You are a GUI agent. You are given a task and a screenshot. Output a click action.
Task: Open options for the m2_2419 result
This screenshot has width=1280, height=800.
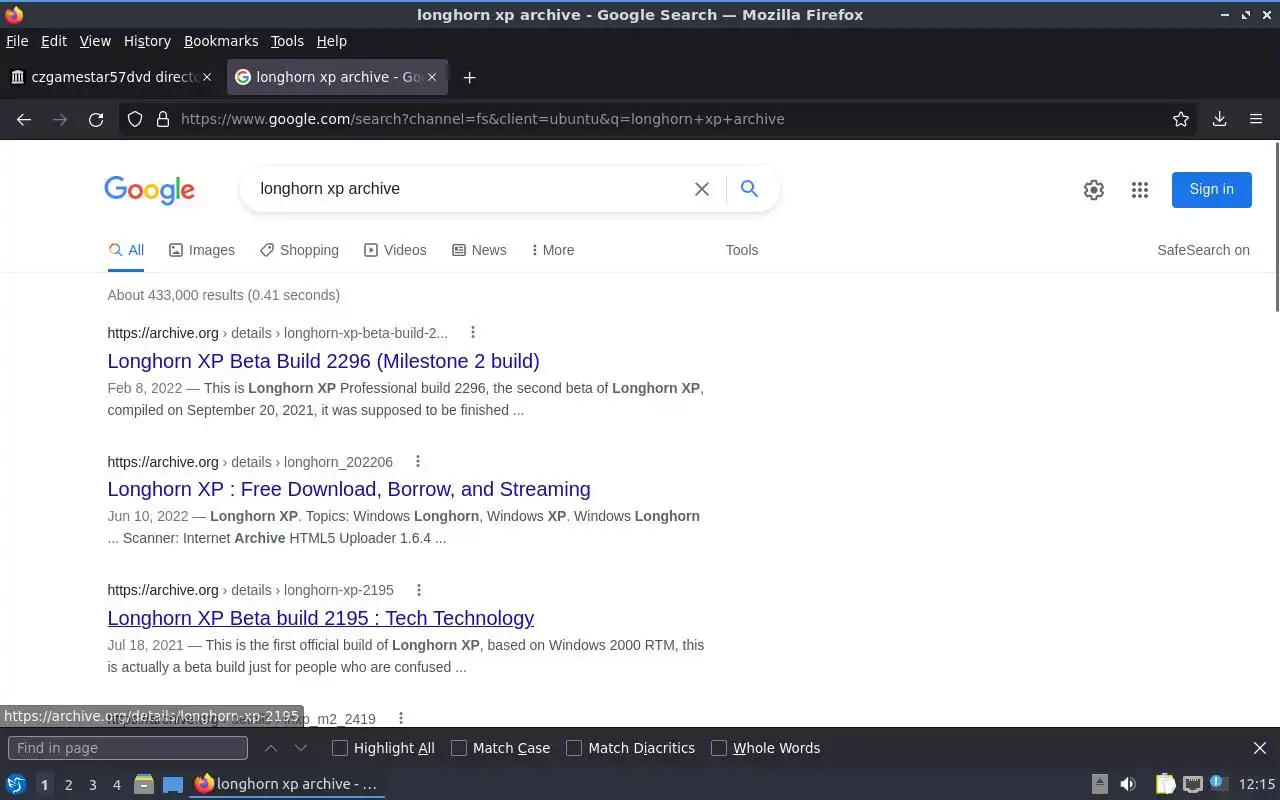[401, 718]
